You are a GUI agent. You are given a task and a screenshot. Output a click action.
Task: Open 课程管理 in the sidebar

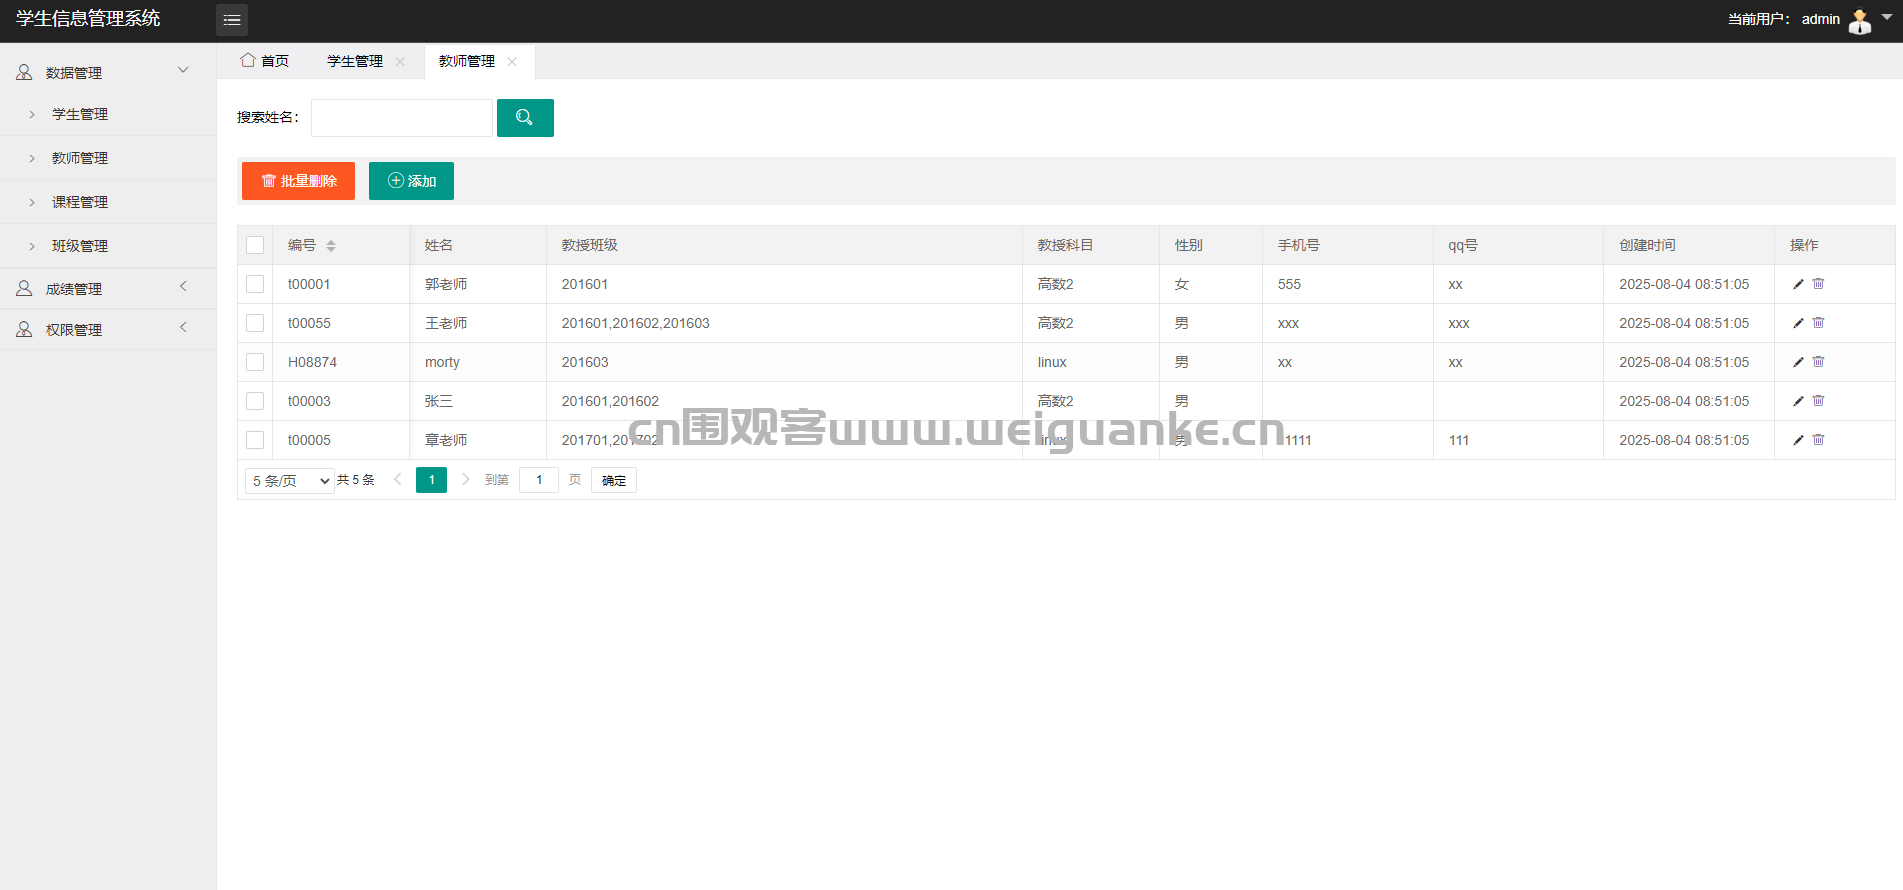(80, 202)
